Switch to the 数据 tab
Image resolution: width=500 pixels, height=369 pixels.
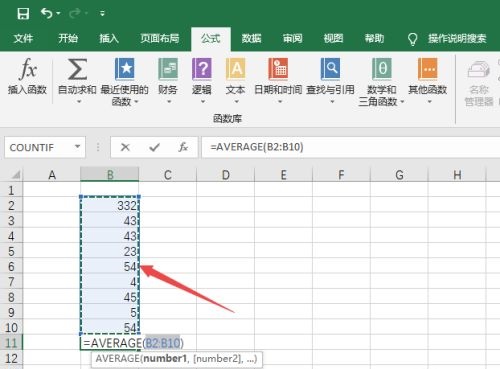[x=251, y=39]
